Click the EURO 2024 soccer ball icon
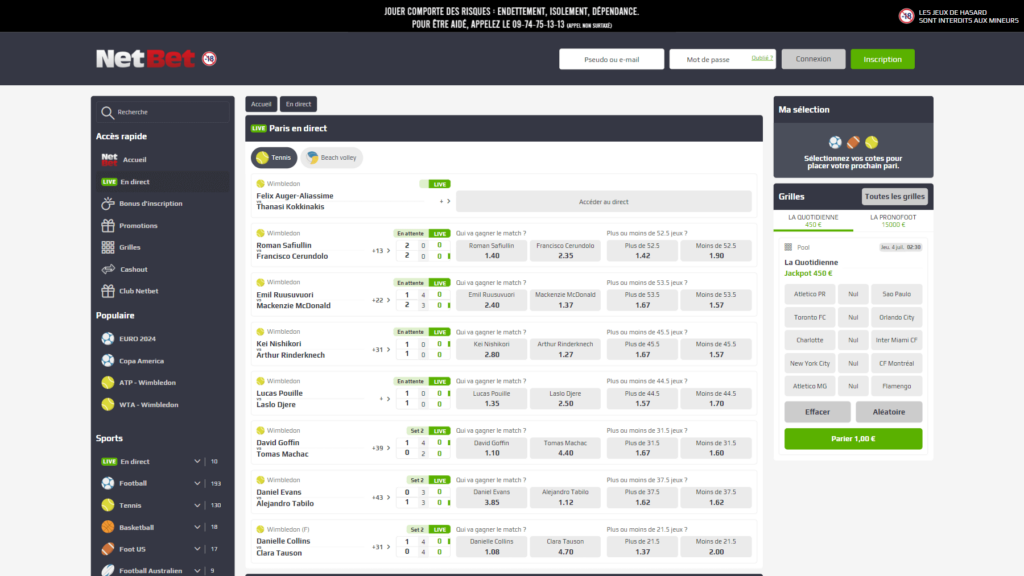Viewport: 1024px width, 576px height. [x=108, y=339]
